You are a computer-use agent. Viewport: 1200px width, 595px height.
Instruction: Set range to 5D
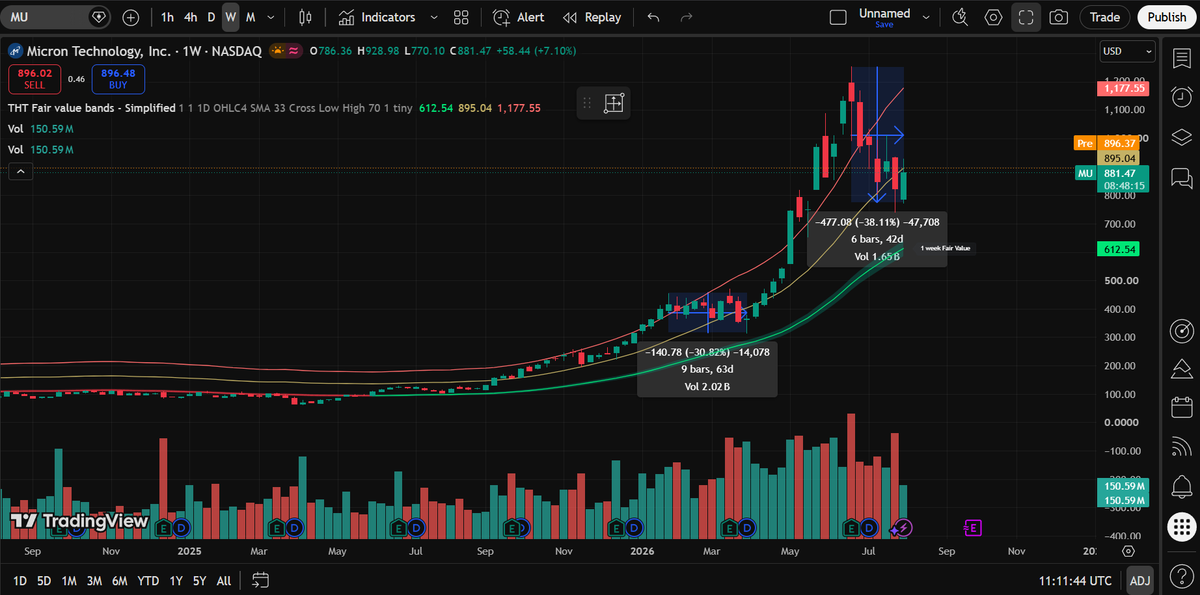44,580
